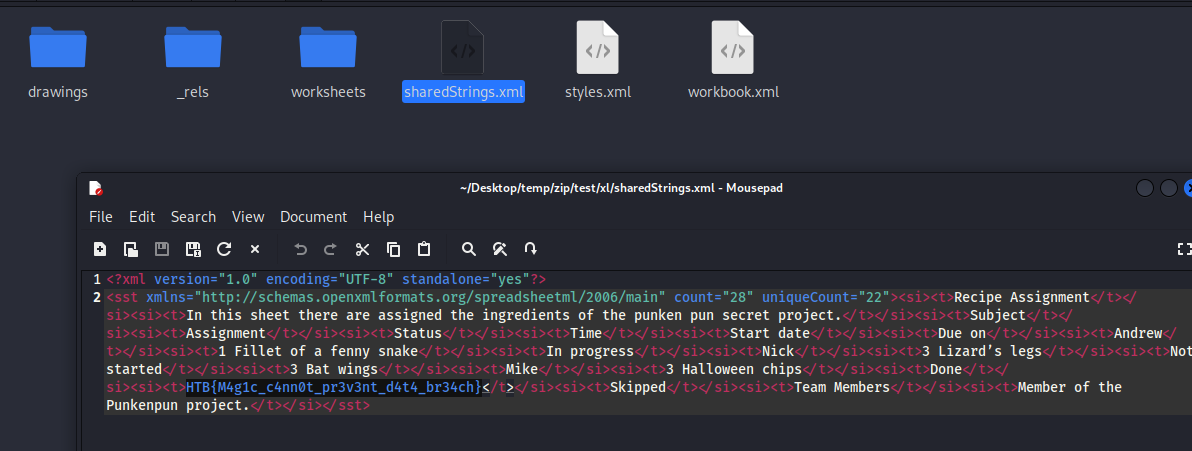The width and height of the screenshot is (1192, 451).
Task: Click the Go To line icon
Action: coord(530,249)
